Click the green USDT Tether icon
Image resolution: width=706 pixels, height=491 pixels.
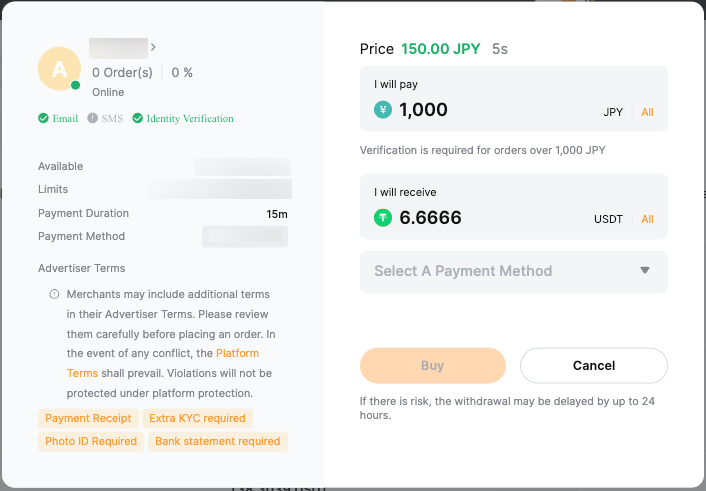click(383, 217)
